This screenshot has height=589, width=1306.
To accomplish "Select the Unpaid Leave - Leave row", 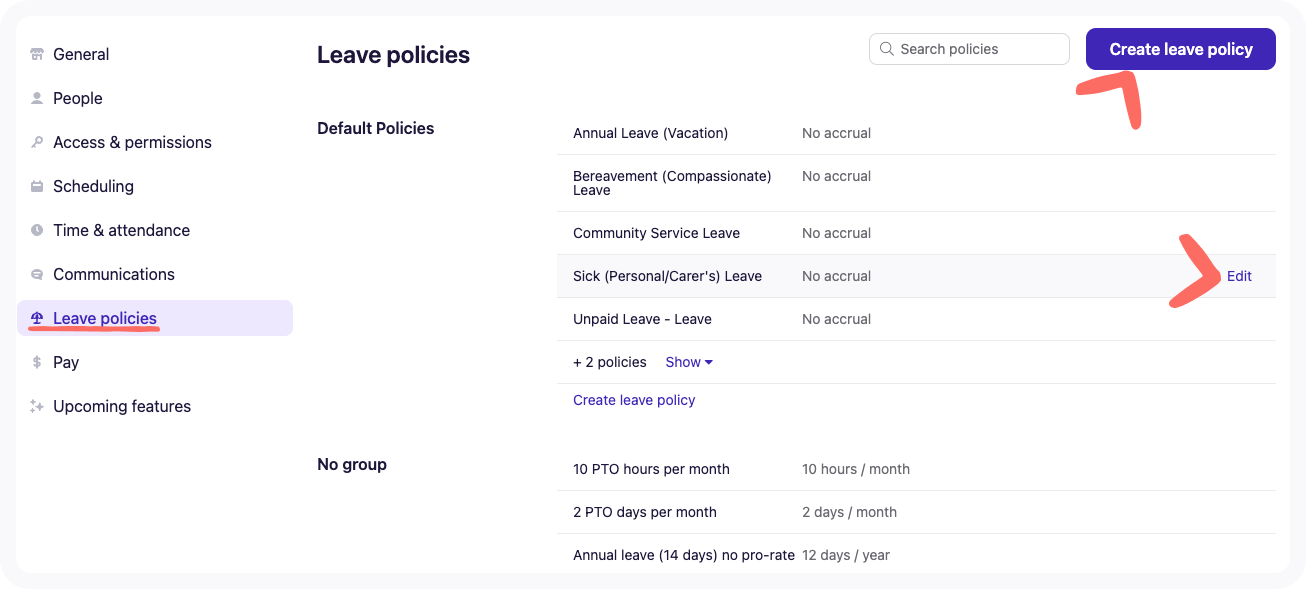I will pos(642,319).
